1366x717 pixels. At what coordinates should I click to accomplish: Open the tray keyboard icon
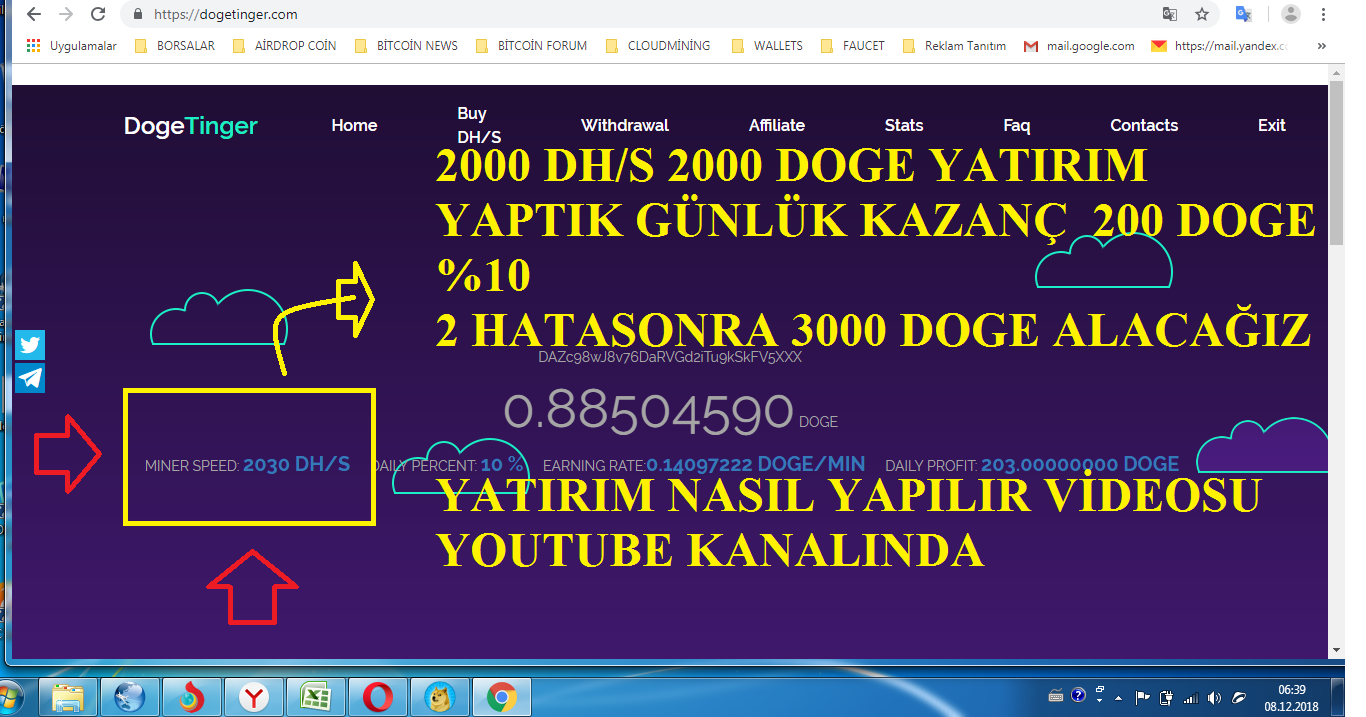pyautogui.click(x=1056, y=696)
